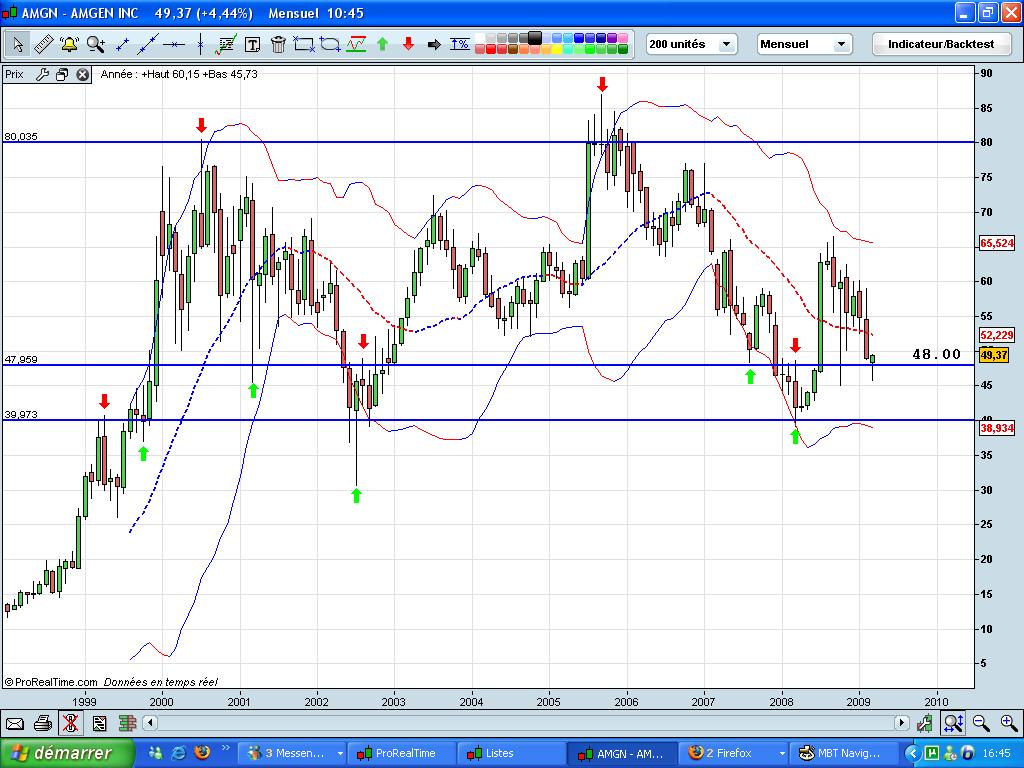
Task: Click the 49,37 current price tag
Action: coord(994,355)
